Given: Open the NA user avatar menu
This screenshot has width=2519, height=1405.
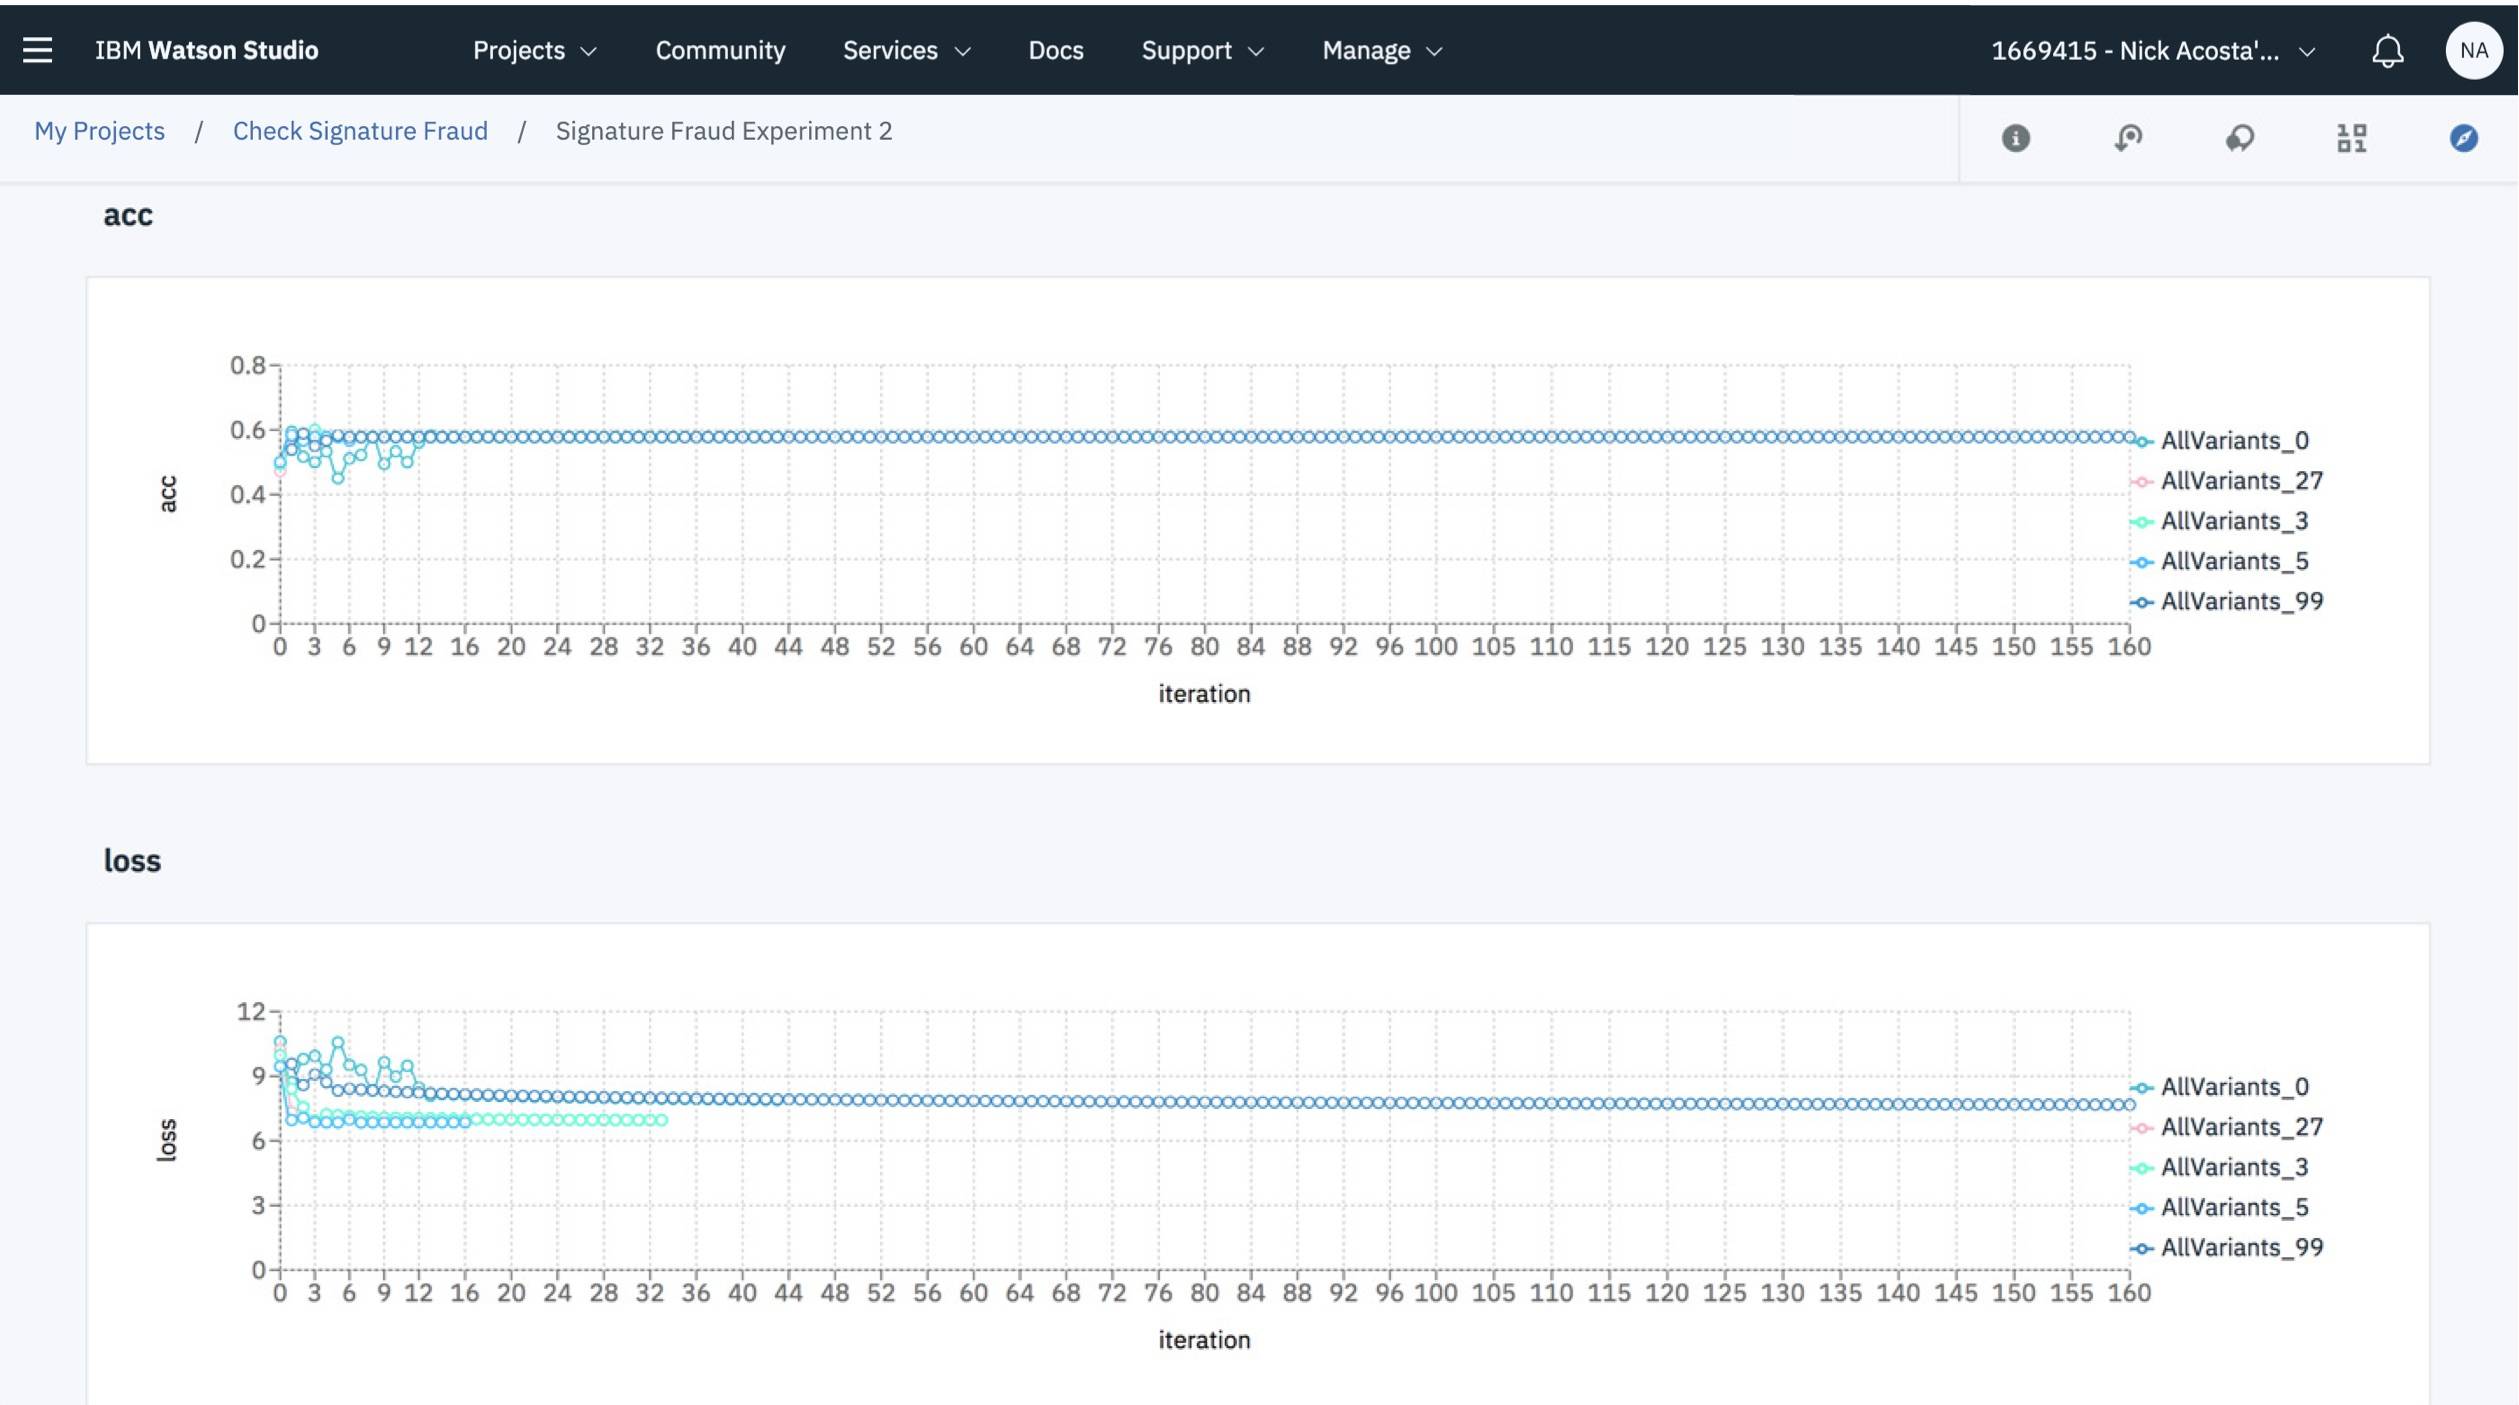Looking at the screenshot, I should click(2473, 50).
